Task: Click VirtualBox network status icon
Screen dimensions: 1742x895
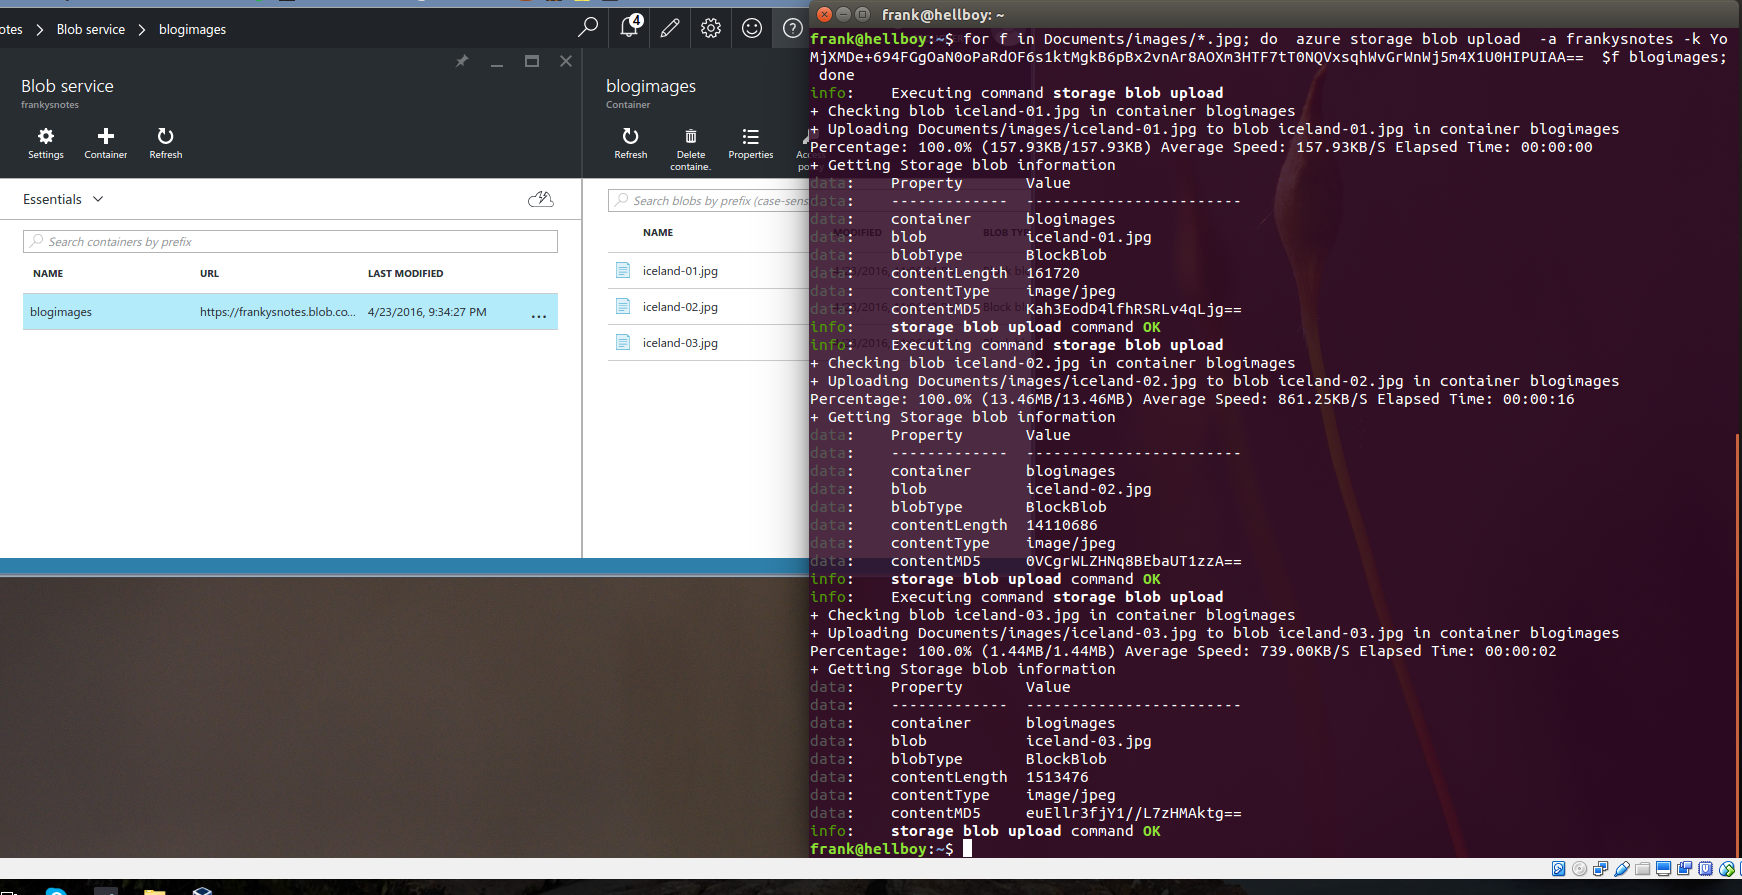Action: click(x=1601, y=869)
